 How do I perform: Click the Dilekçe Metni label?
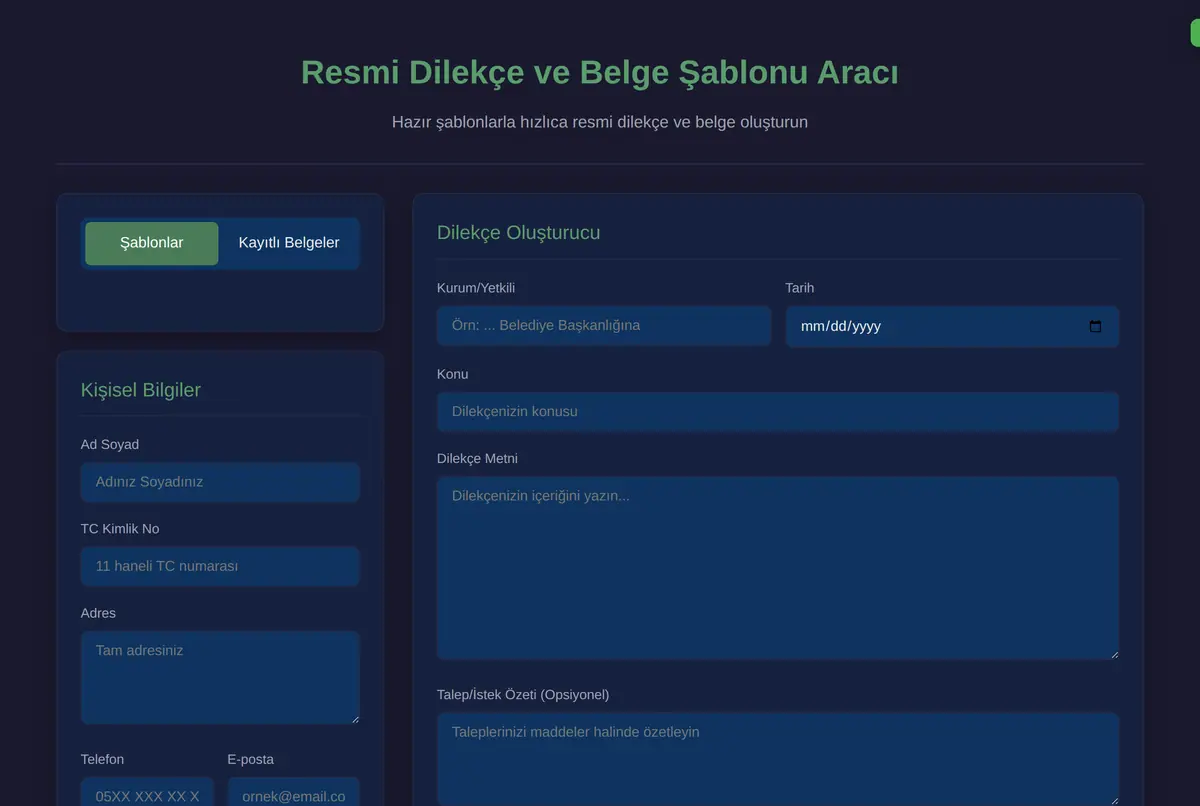coord(477,459)
